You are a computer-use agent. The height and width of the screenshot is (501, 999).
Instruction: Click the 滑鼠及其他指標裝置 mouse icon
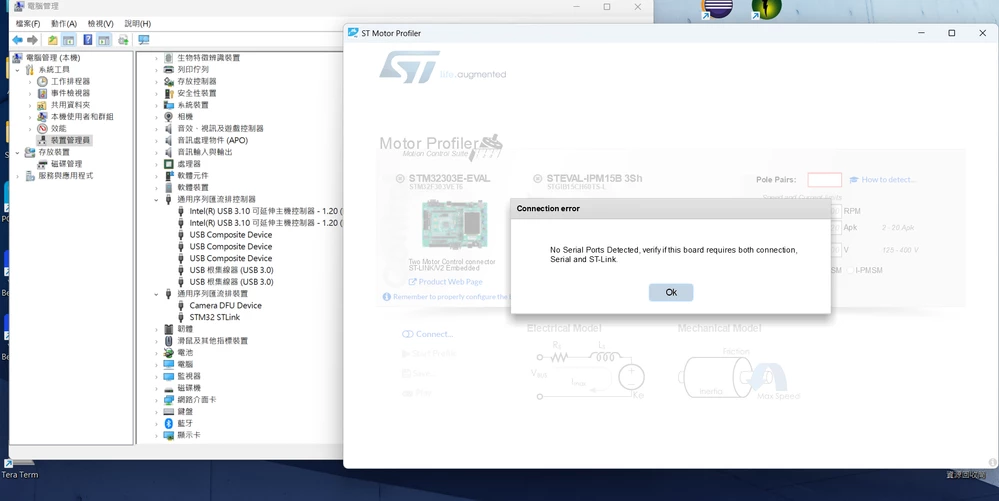[169, 341]
